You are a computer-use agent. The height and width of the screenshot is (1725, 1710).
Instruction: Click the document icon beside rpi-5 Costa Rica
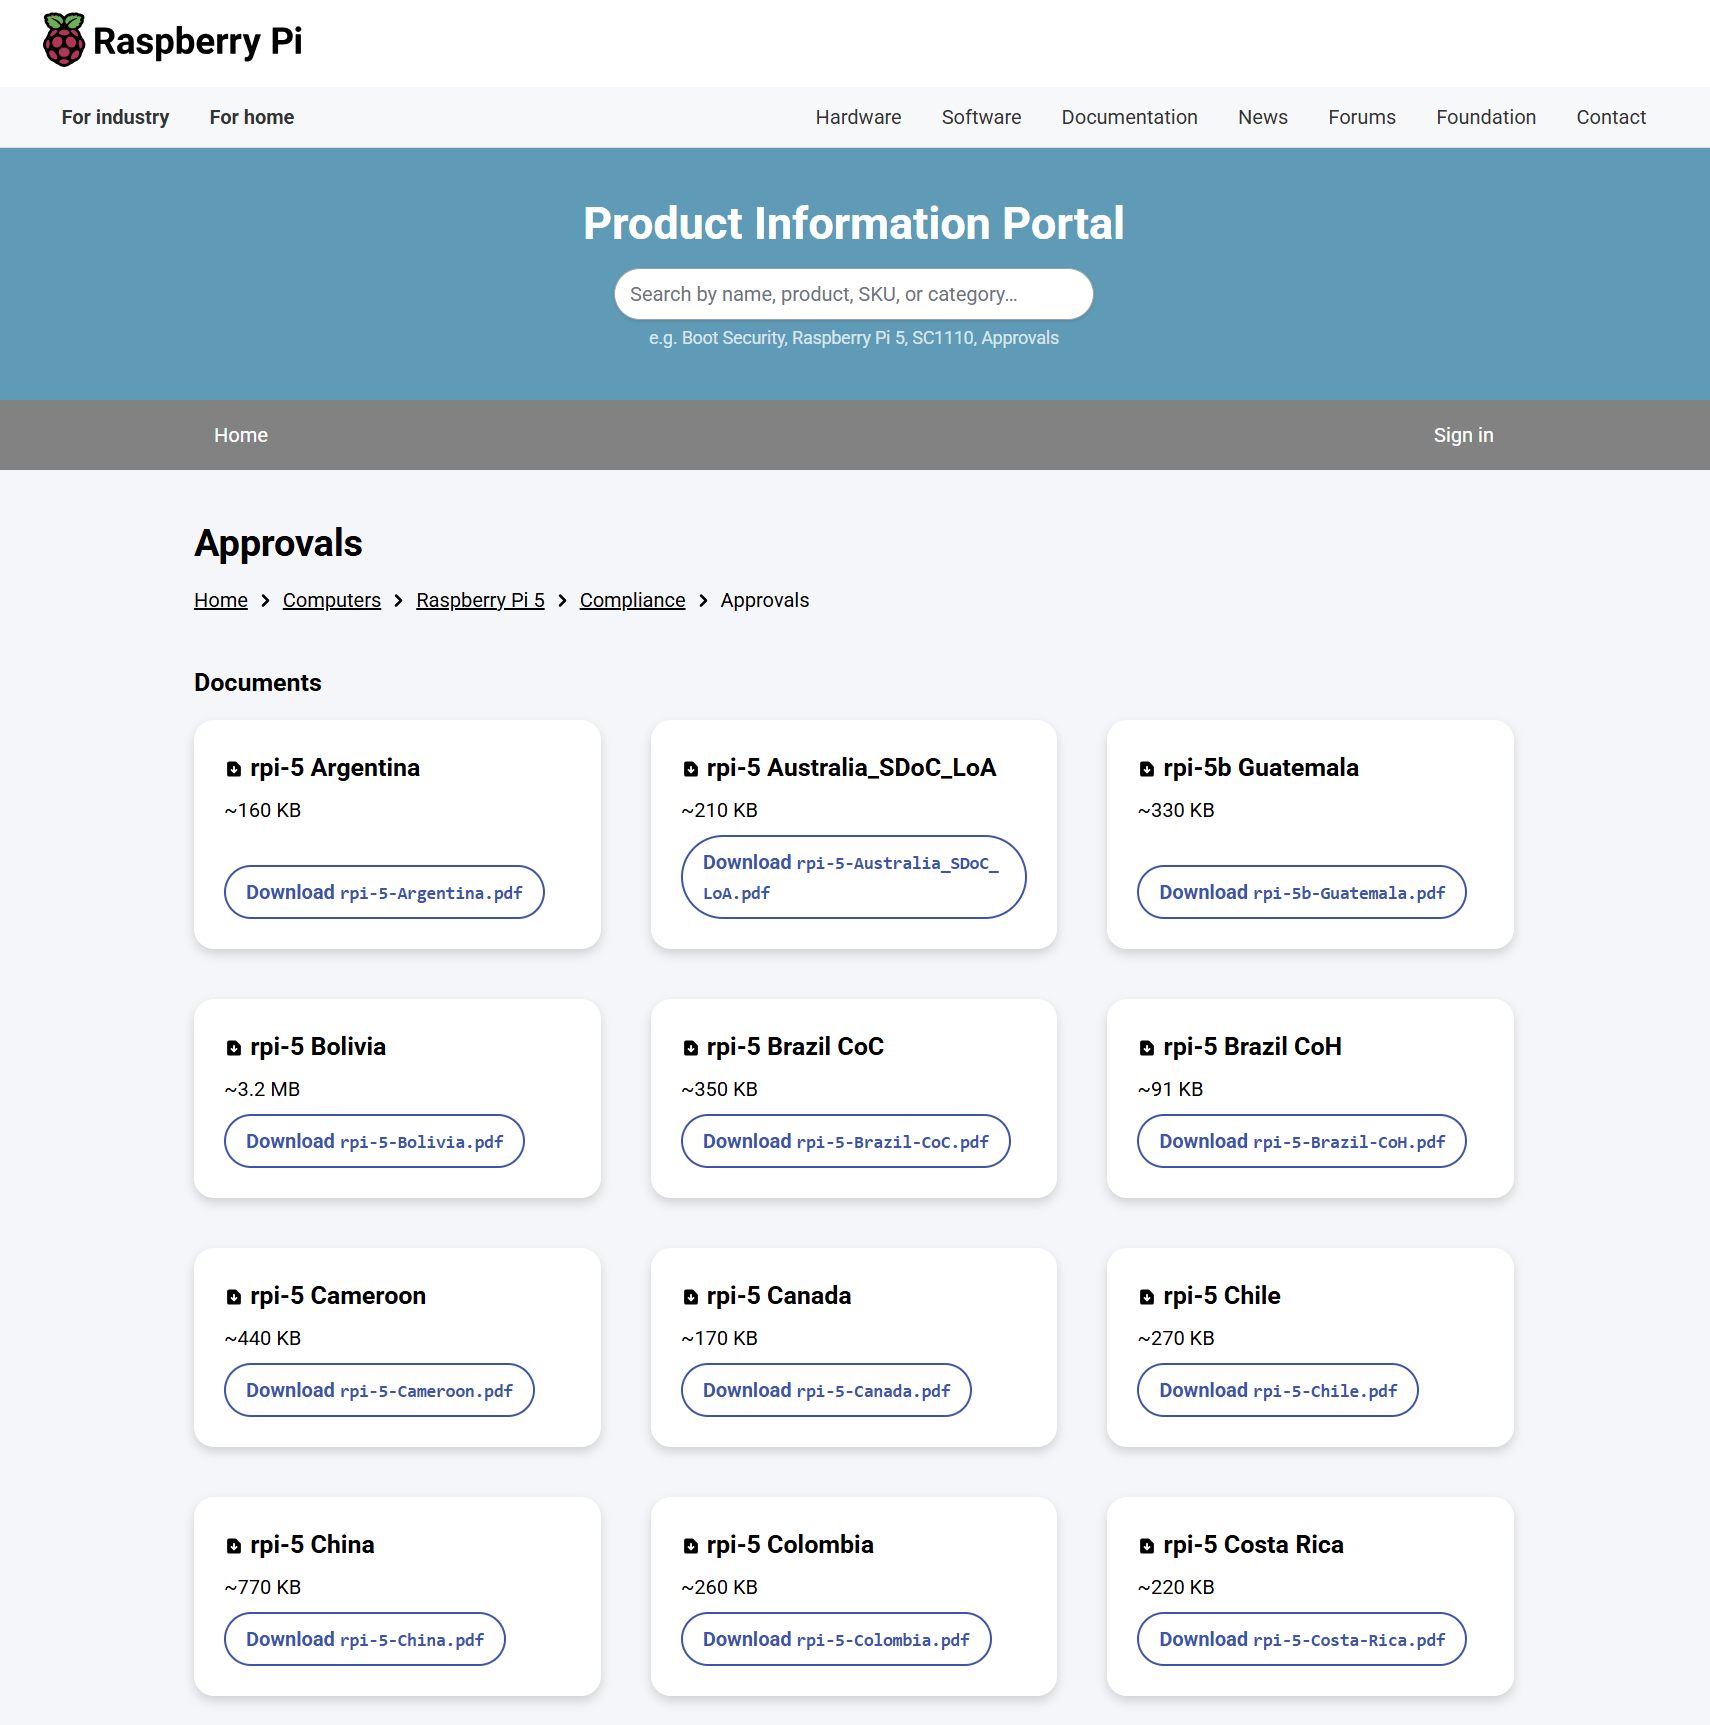pos(1147,1545)
